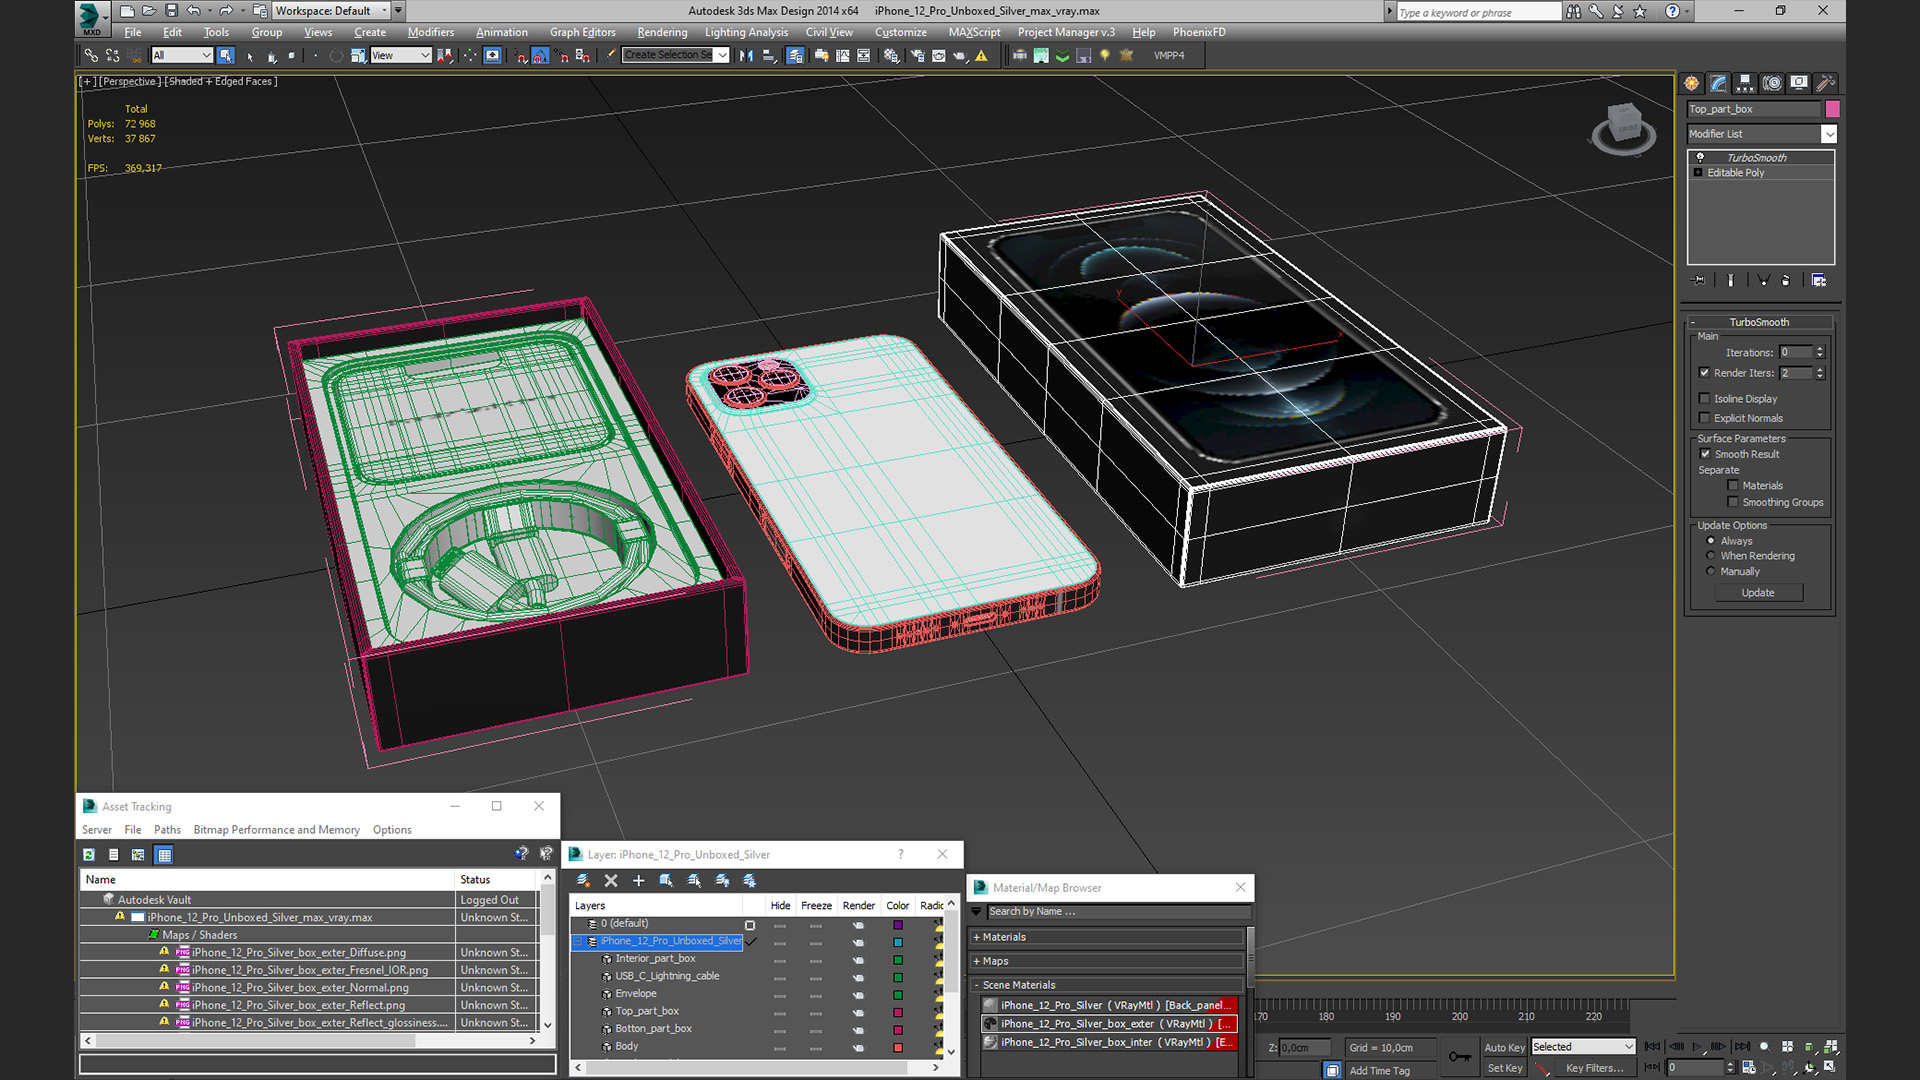Click Create New Layer icon in Layer dialog
The image size is (1920, 1080).
point(583,880)
